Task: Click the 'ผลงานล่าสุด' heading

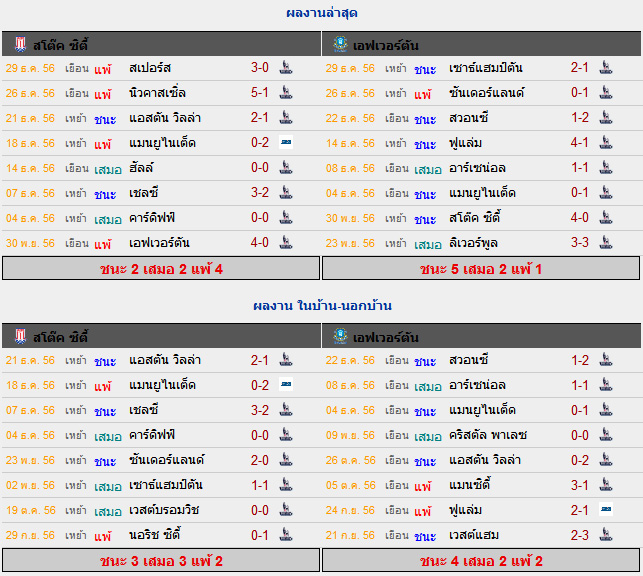Action: coord(322,13)
